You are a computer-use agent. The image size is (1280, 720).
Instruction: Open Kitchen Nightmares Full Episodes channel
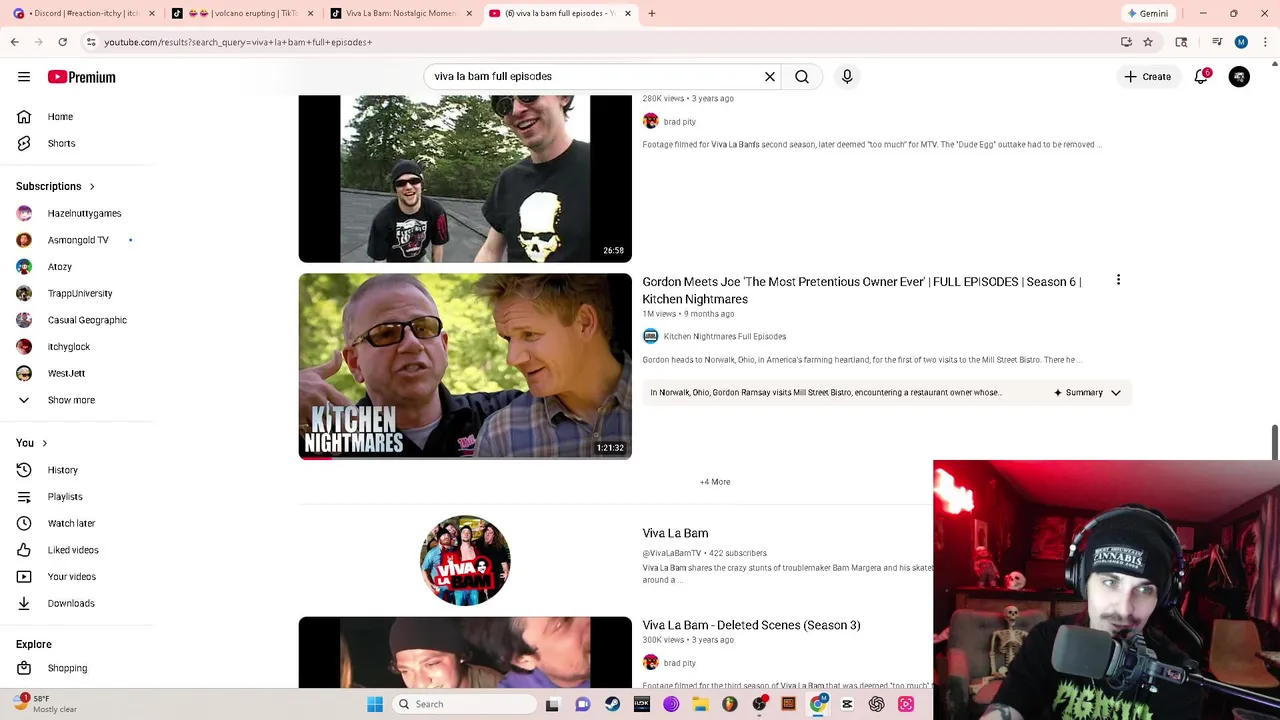[x=724, y=336]
